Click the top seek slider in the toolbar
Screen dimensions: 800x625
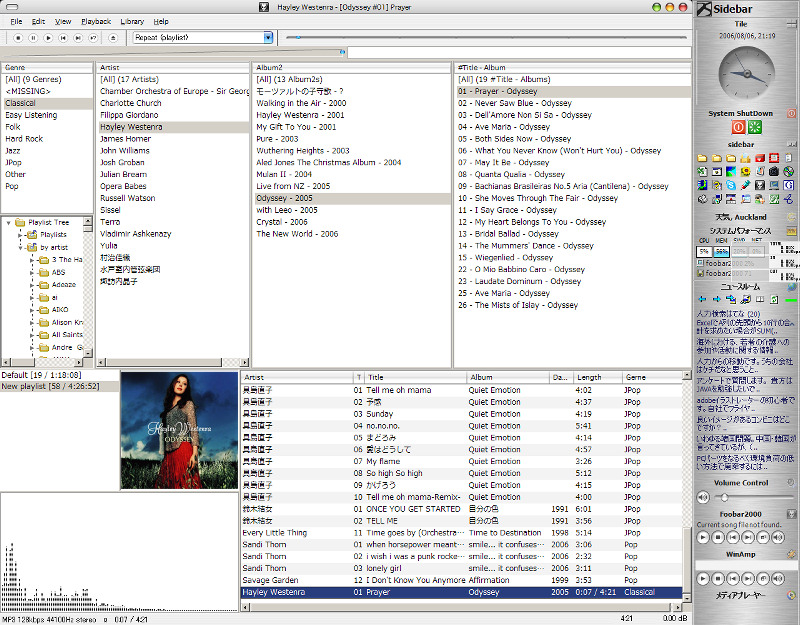click(486, 37)
